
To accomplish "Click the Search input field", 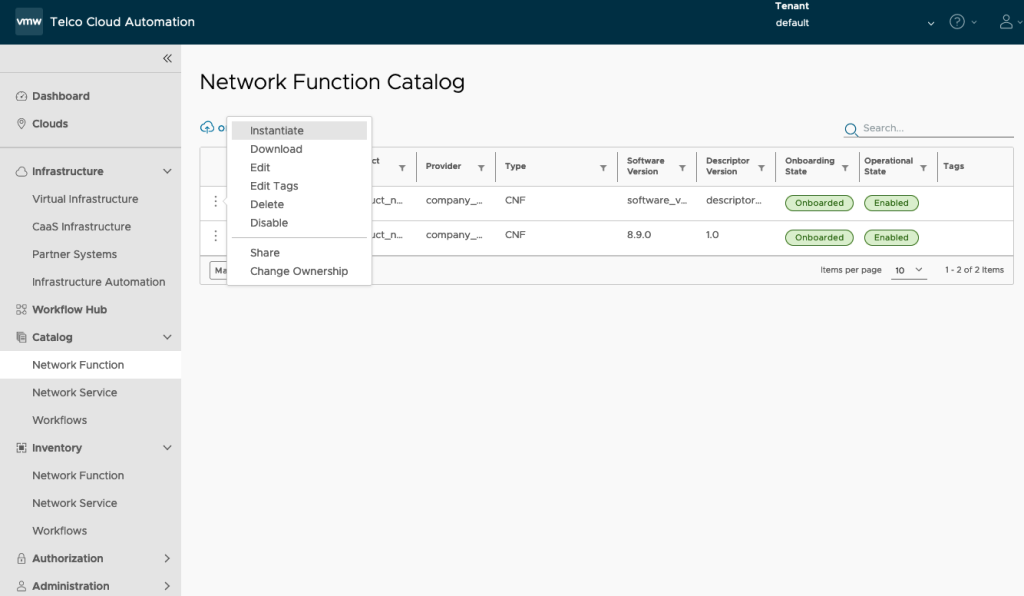I will 937,129.
